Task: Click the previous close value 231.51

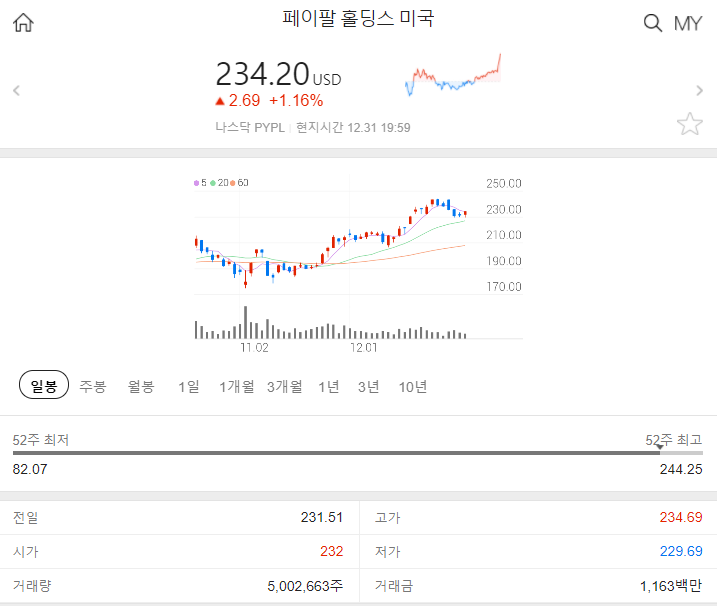Action: [x=321, y=517]
